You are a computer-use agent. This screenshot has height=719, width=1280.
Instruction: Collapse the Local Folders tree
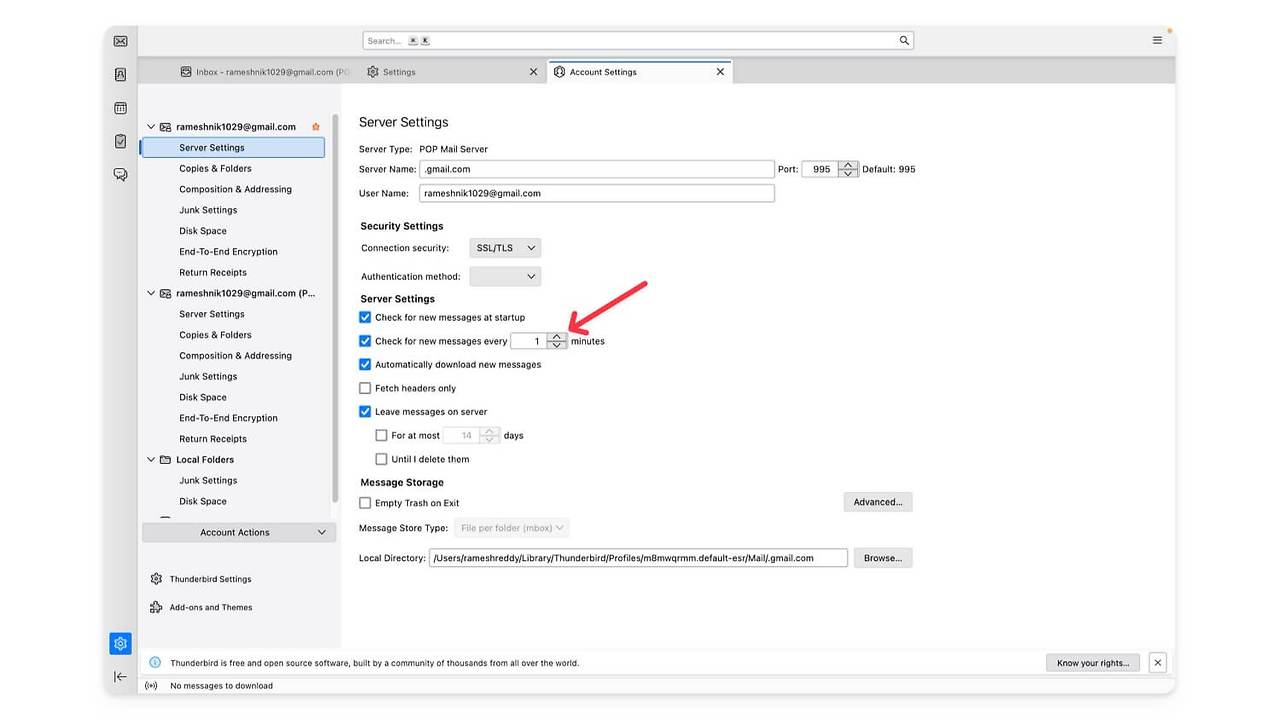coord(151,460)
